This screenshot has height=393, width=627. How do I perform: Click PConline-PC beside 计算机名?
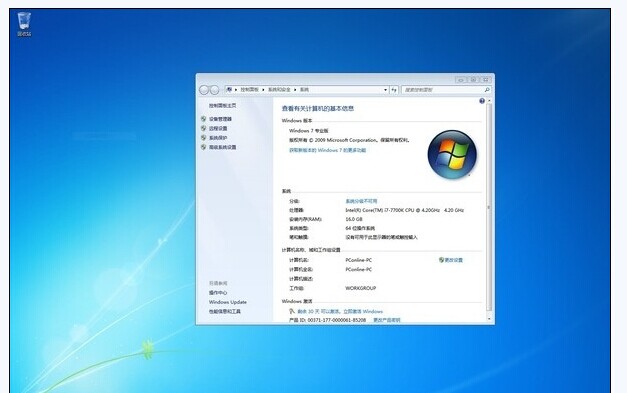(359, 260)
